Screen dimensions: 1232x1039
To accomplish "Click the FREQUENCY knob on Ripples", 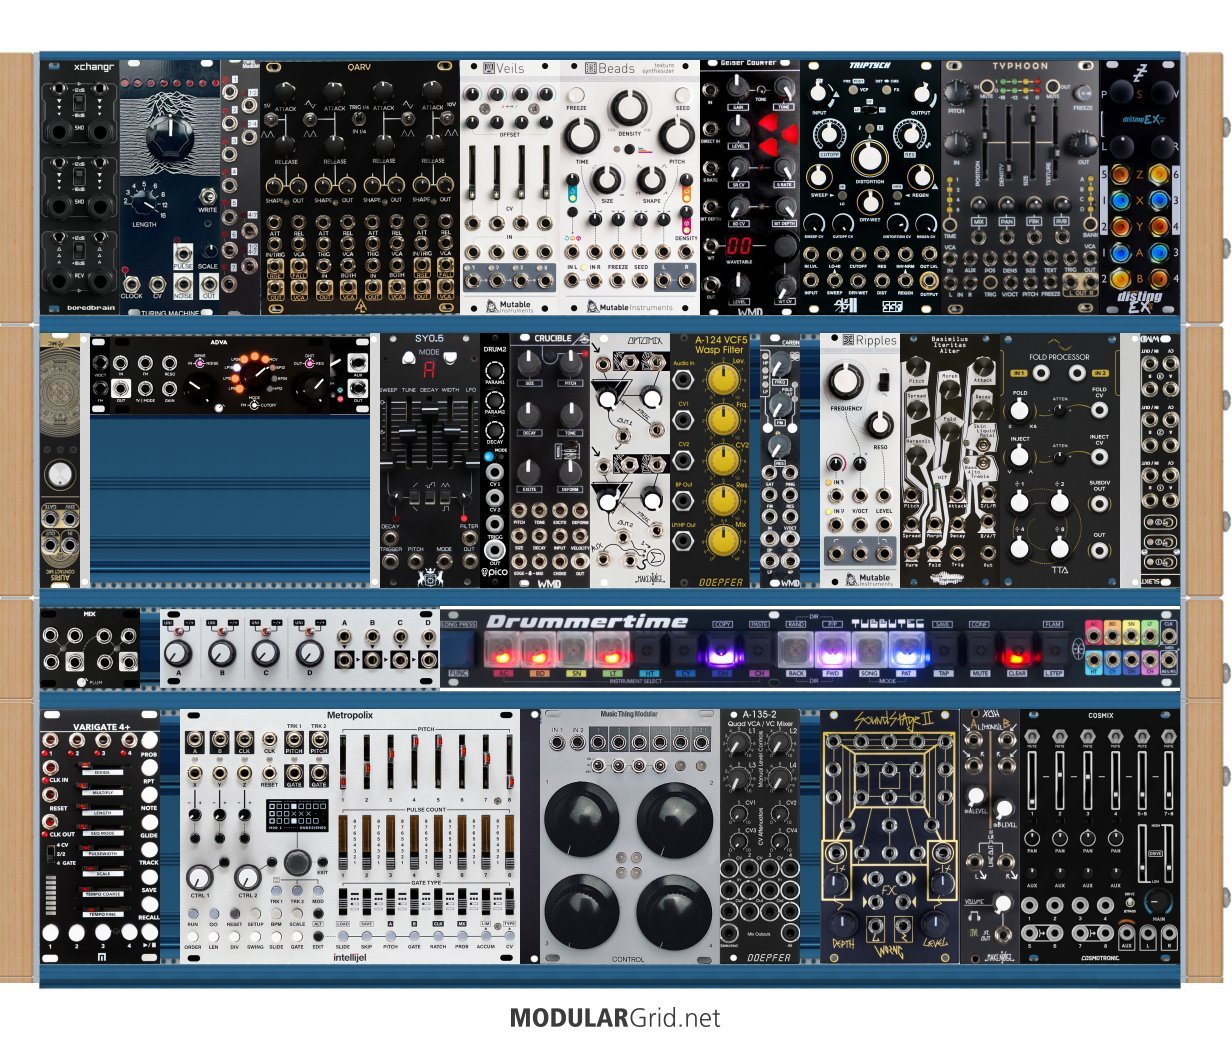I will 846,381.
